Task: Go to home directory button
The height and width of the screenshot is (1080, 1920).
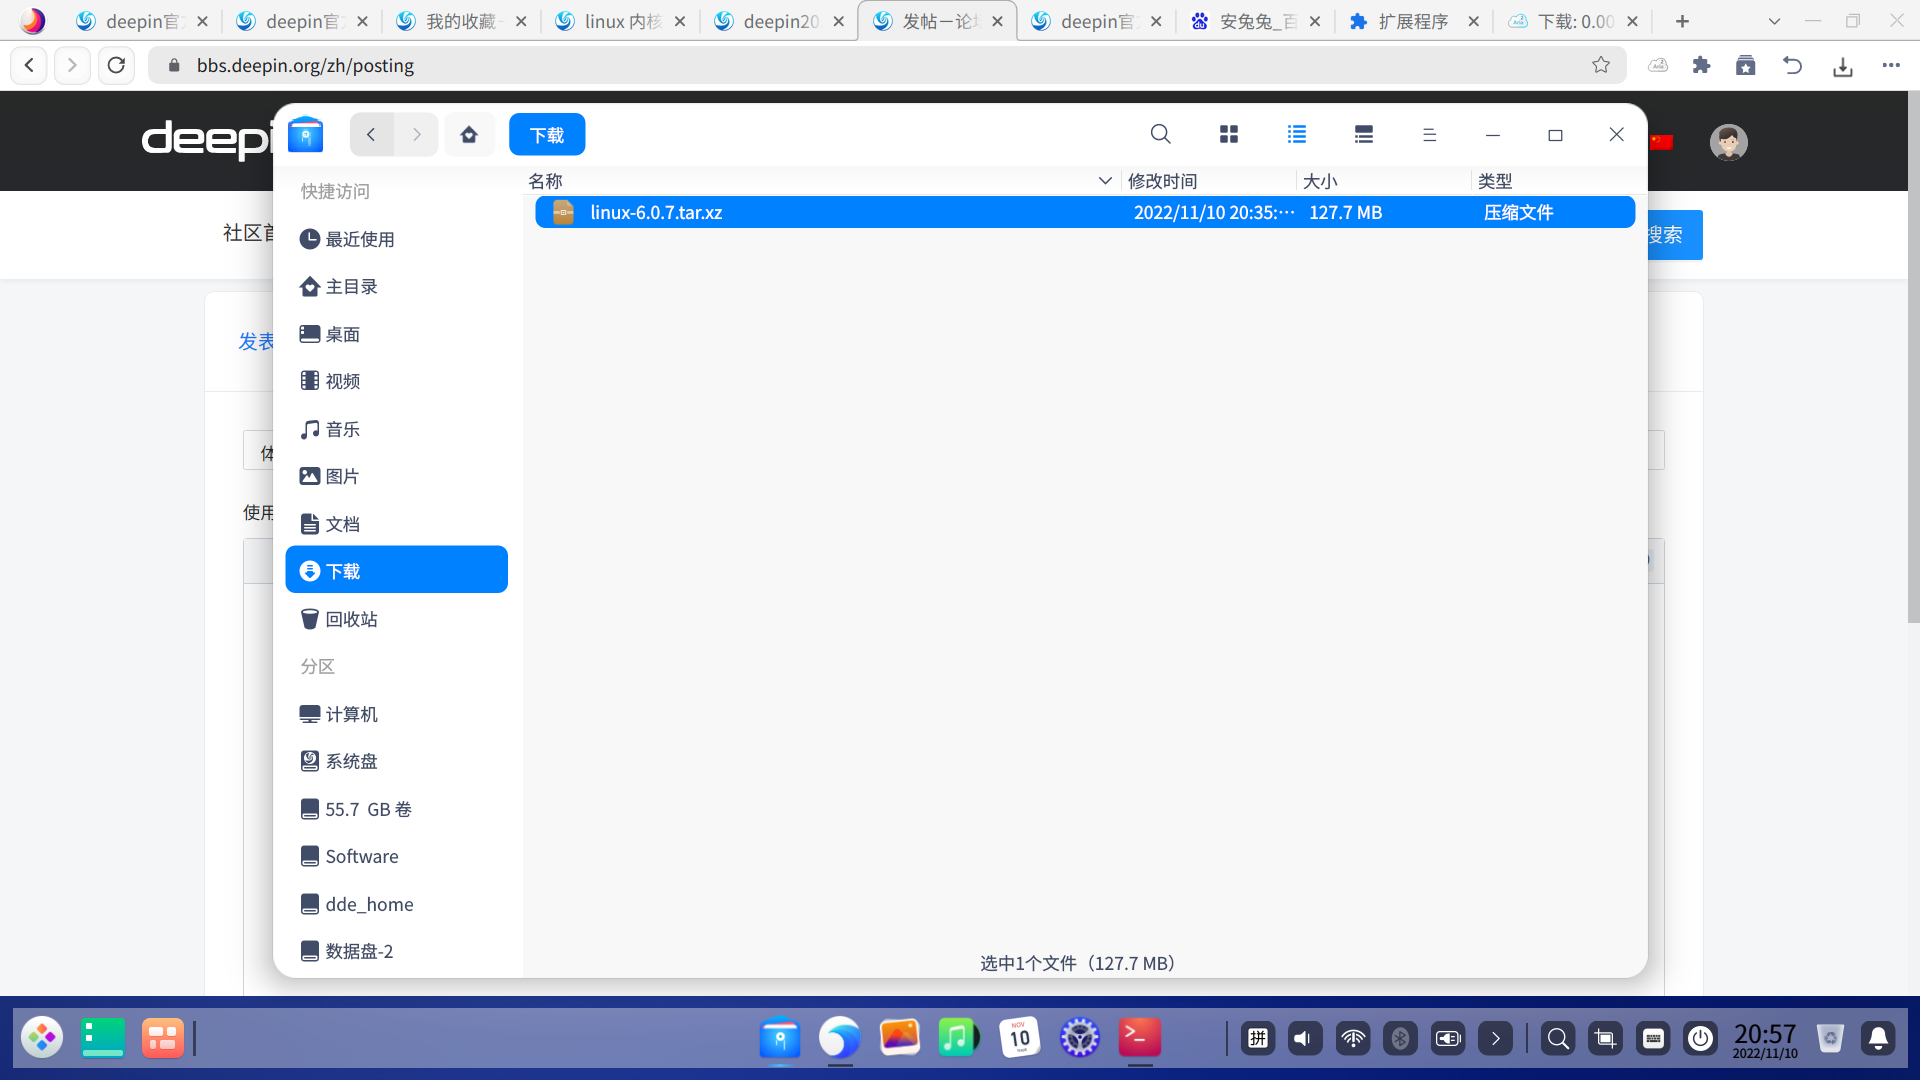Action: point(469,134)
